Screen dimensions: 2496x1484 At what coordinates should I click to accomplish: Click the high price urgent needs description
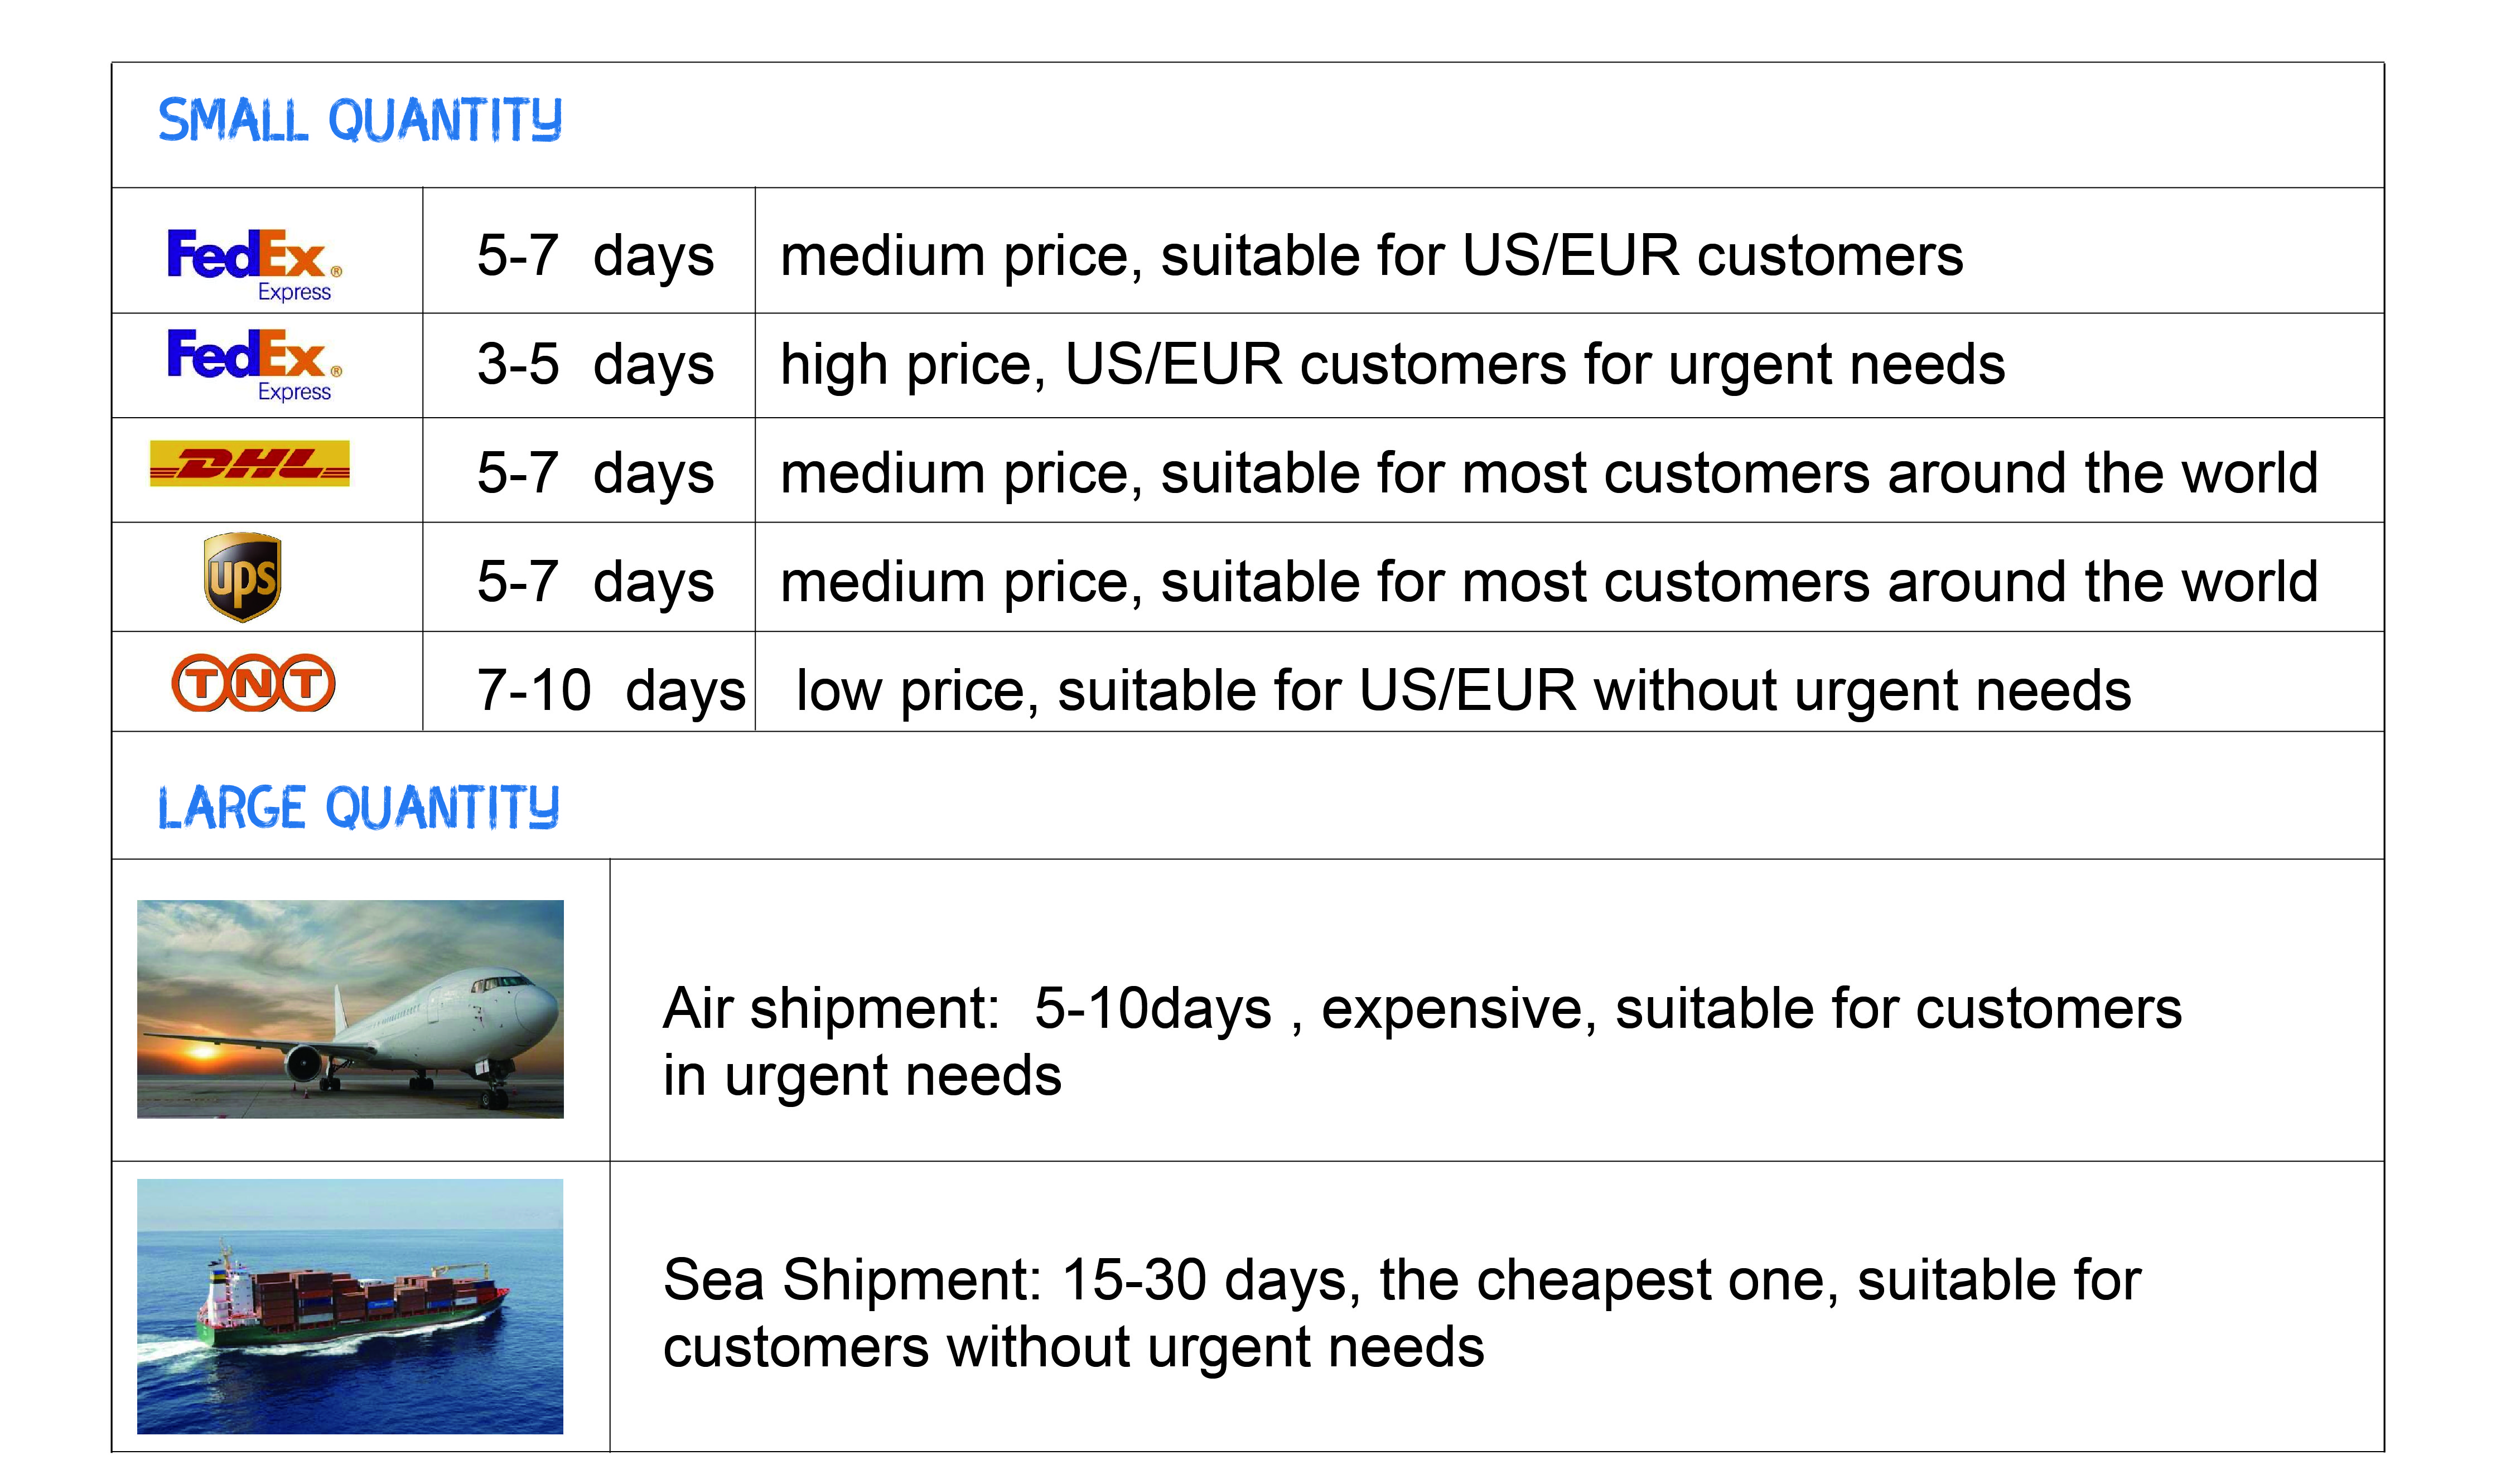(1392, 364)
